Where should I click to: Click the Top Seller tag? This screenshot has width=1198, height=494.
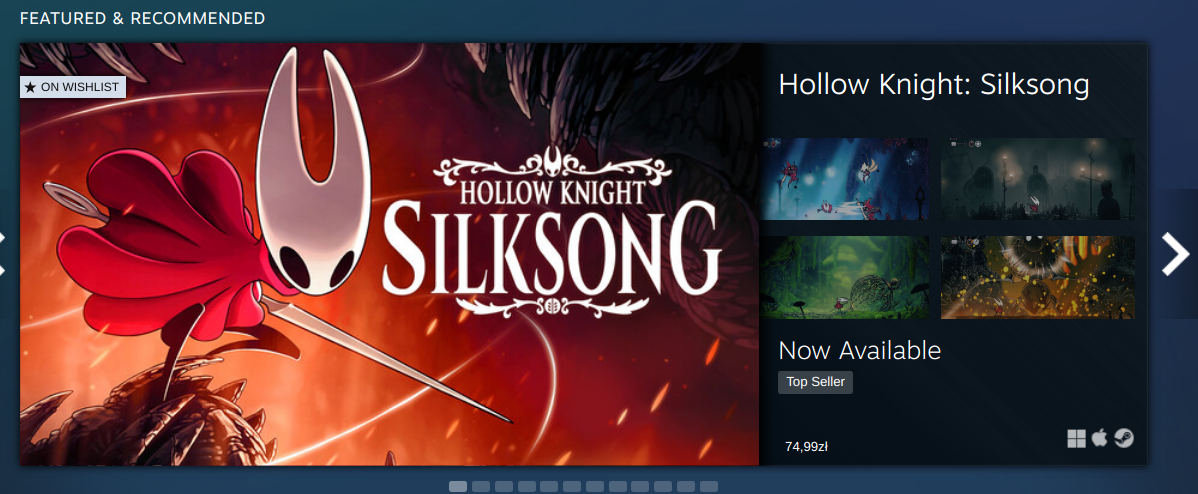pos(815,383)
